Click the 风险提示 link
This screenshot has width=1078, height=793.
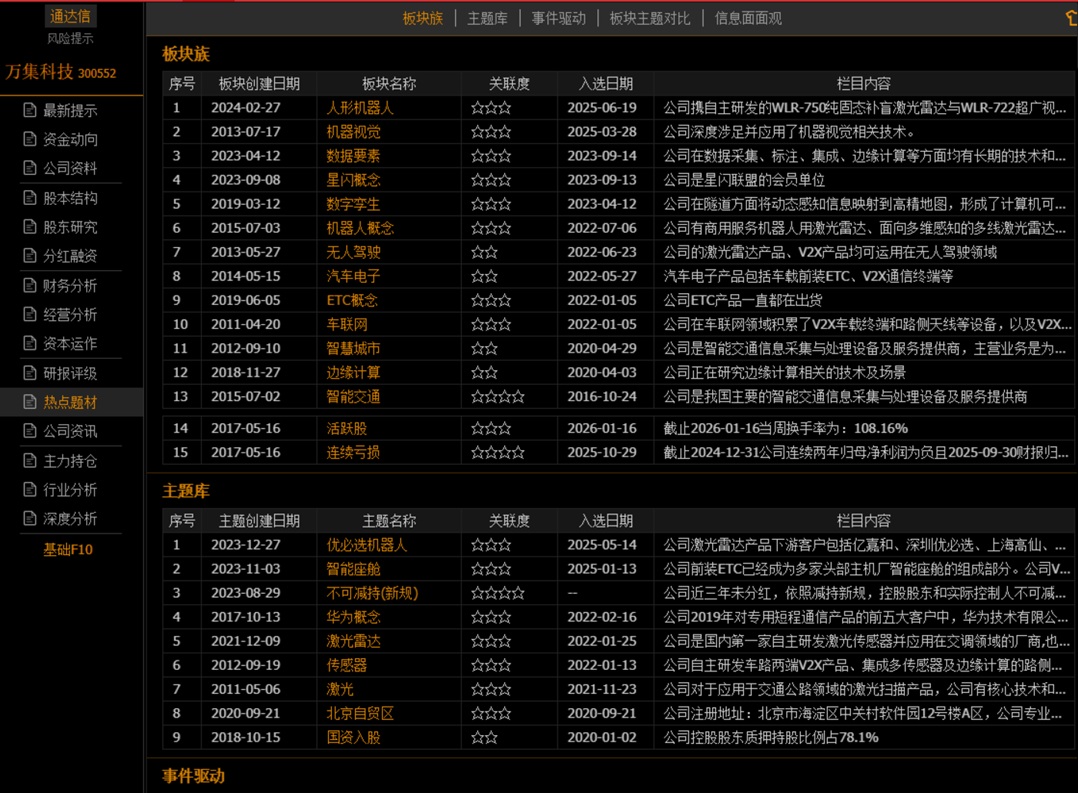point(70,39)
